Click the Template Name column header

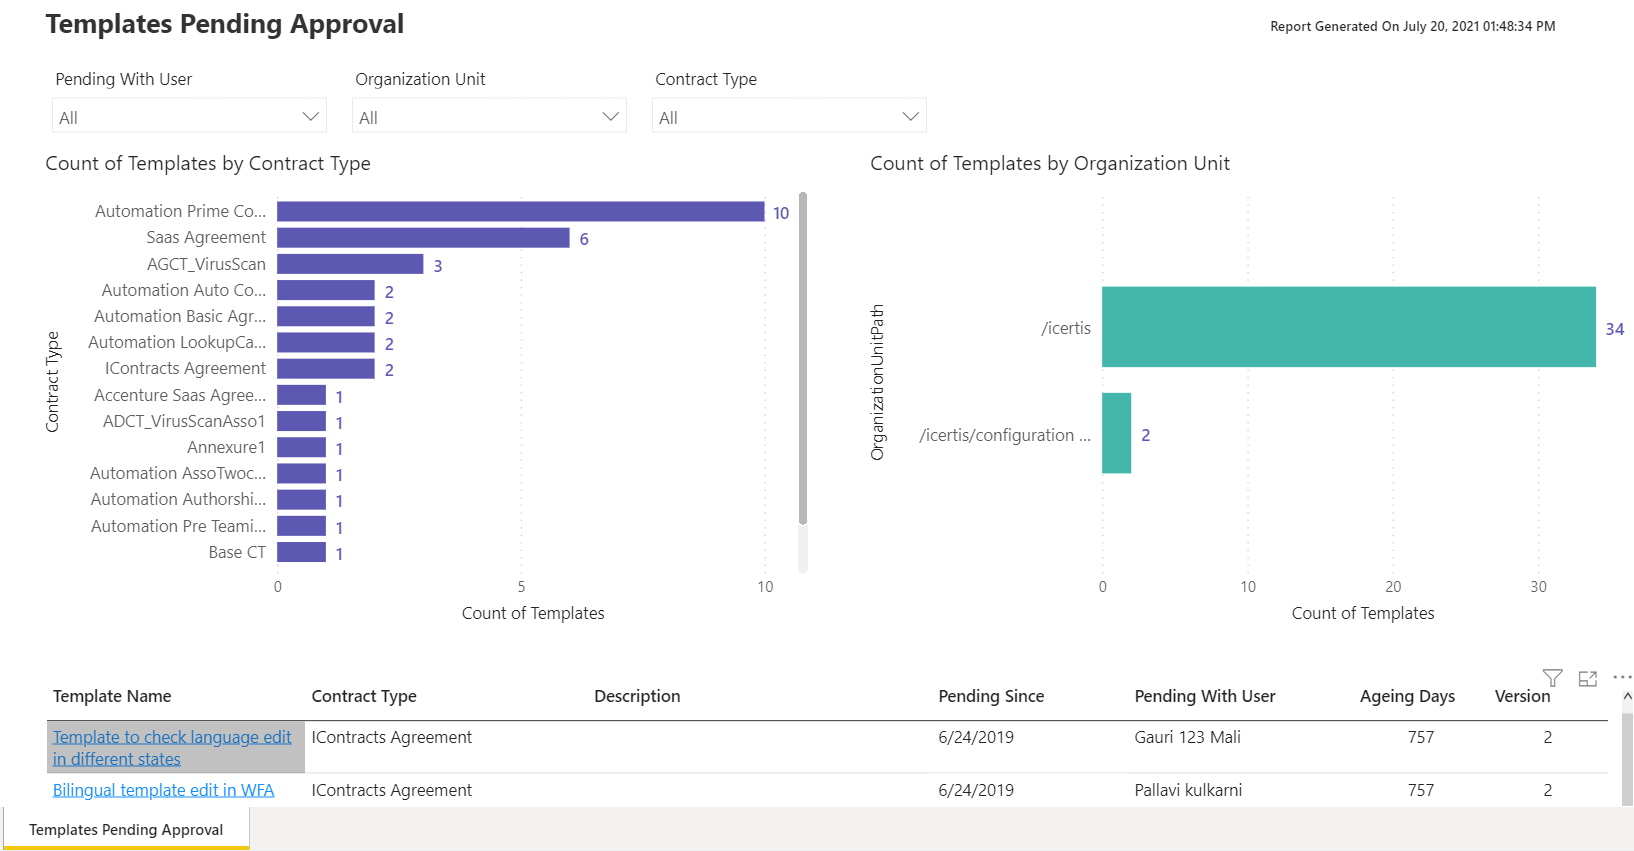coord(112,696)
